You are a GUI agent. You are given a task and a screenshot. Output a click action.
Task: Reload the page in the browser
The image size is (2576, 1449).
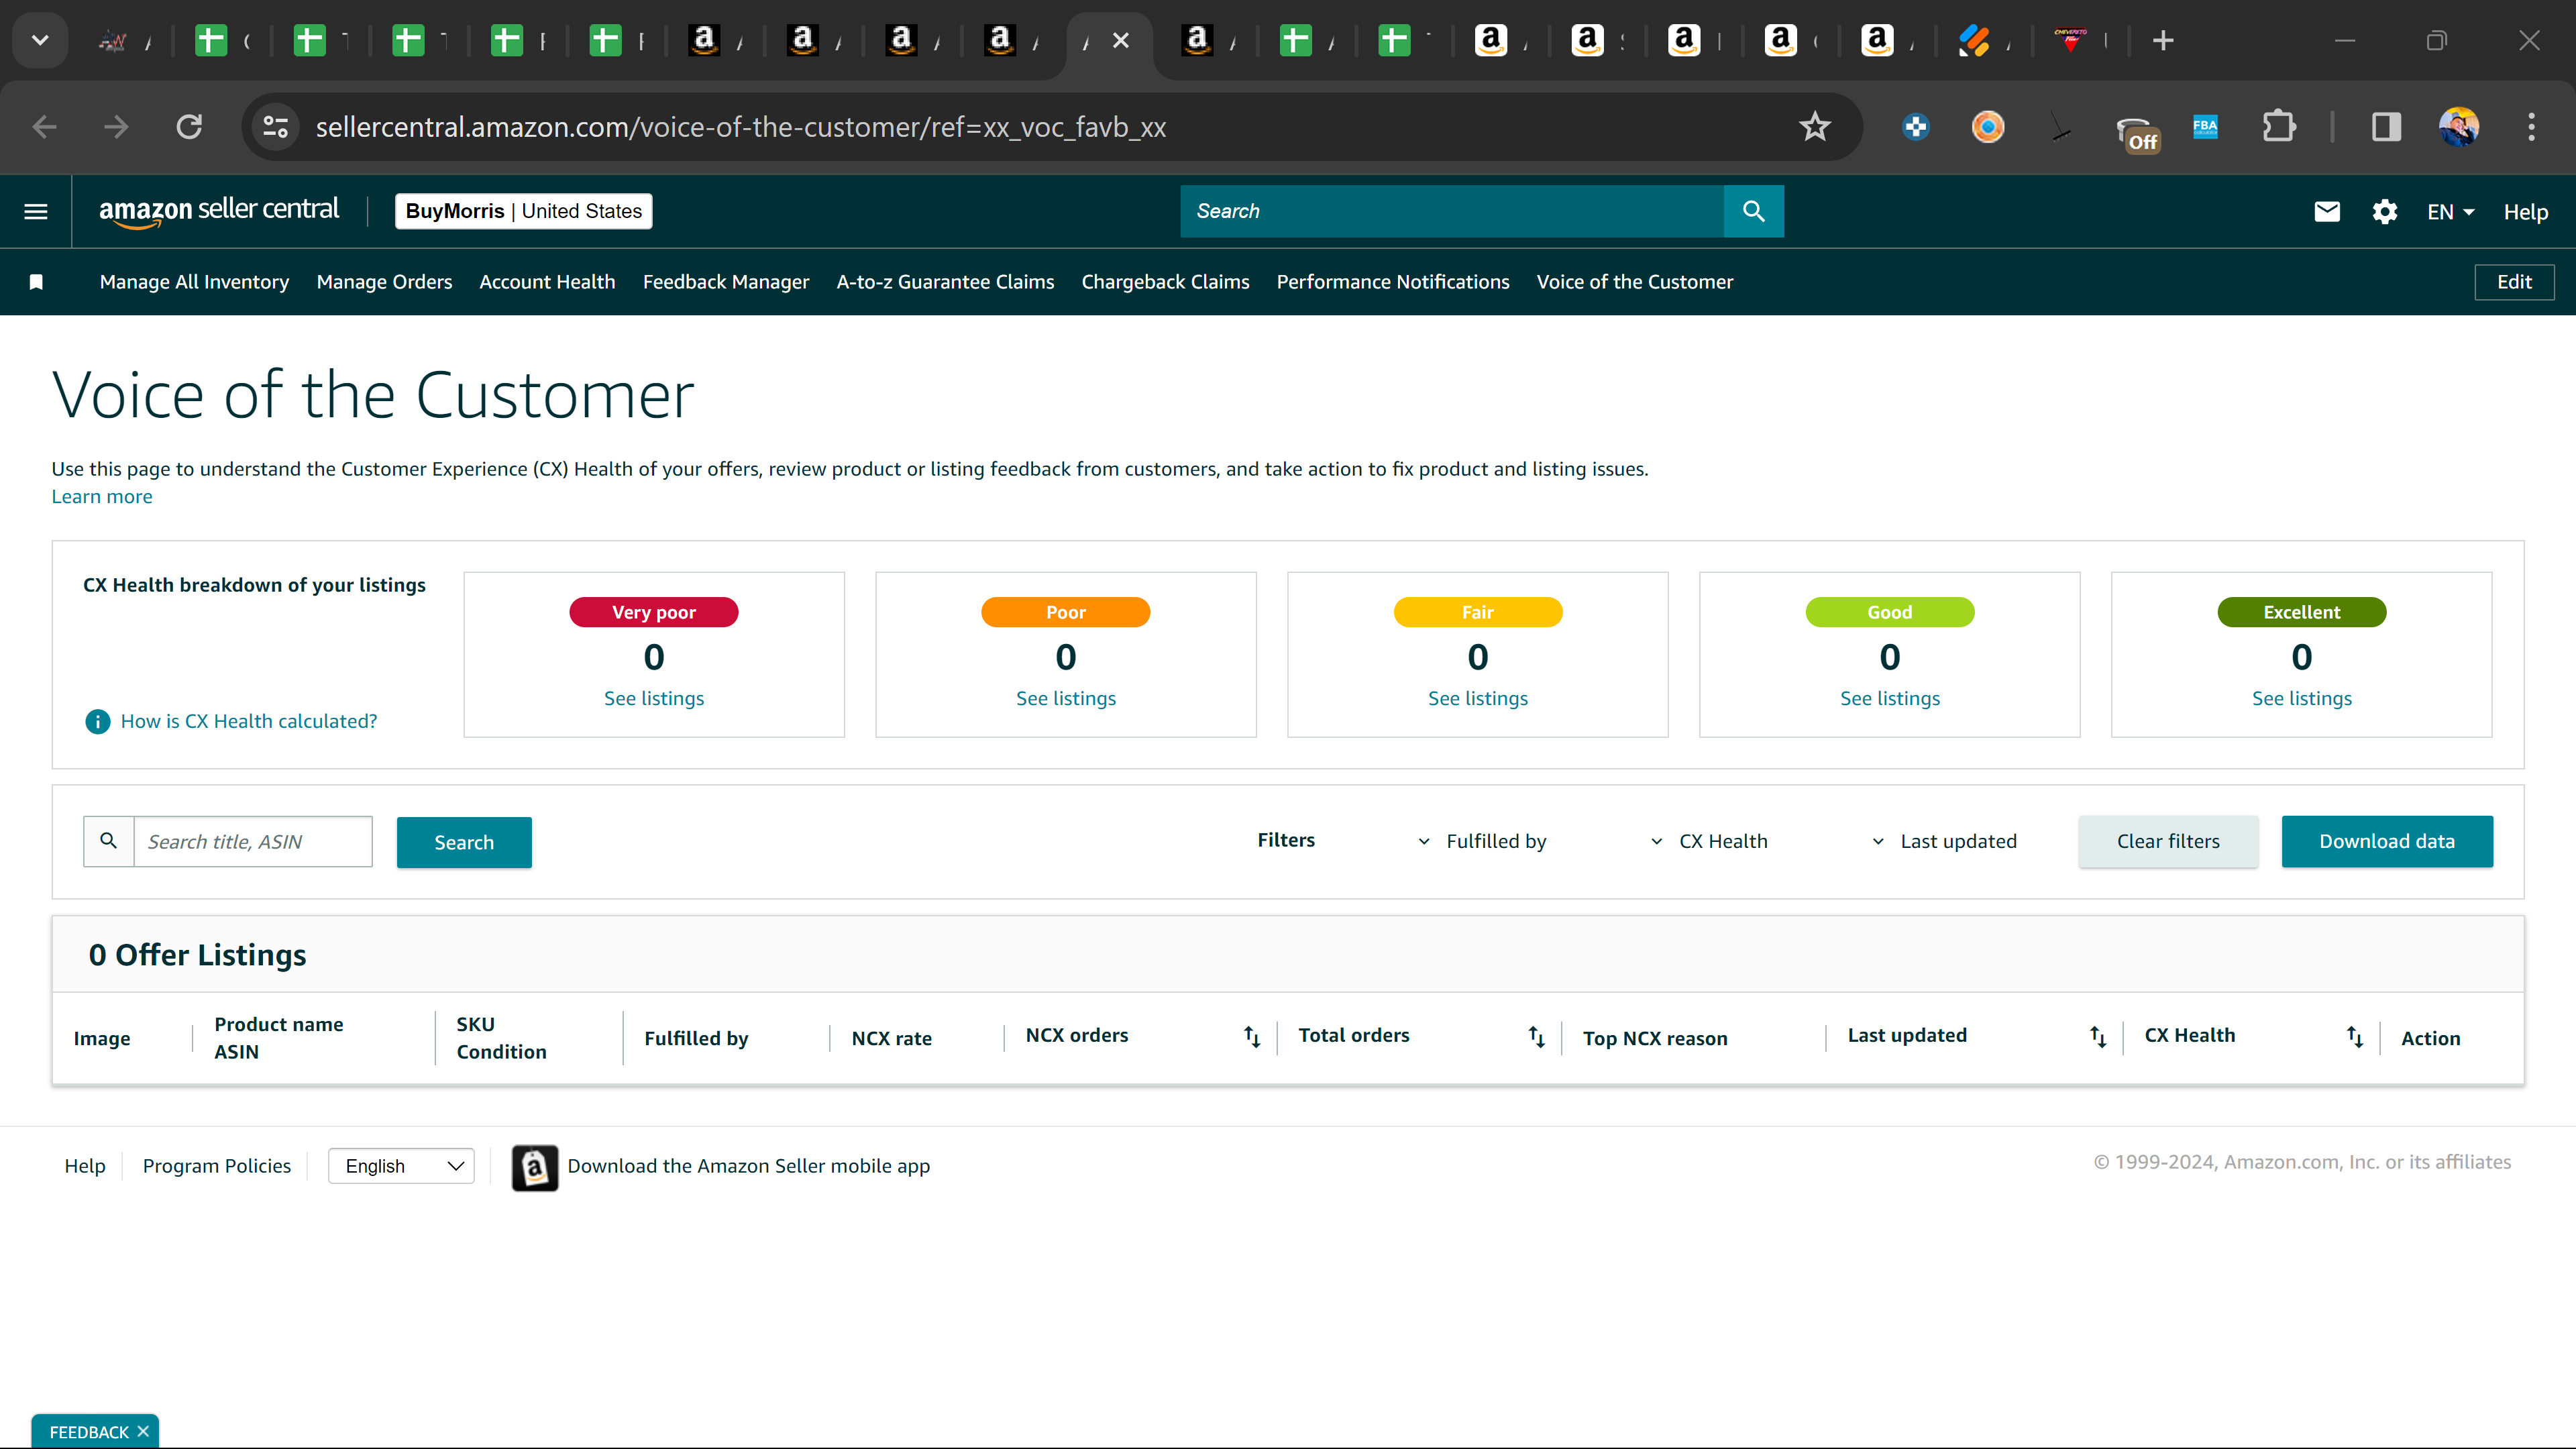click(x=189, y=127)
